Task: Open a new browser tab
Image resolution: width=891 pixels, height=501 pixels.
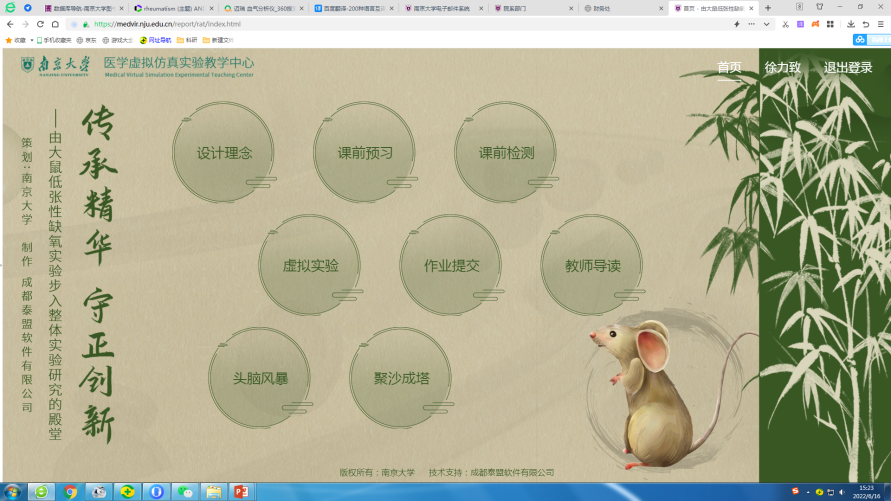Action: click(x=768, y=7)
